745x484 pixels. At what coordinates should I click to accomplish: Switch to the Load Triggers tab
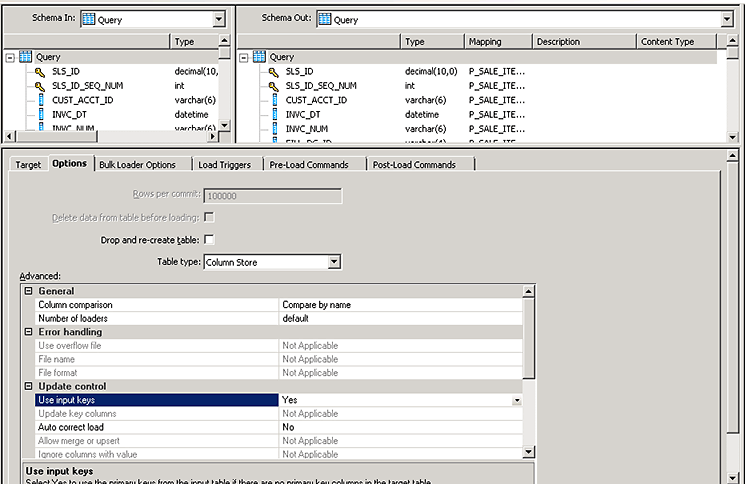pos(224,164)
